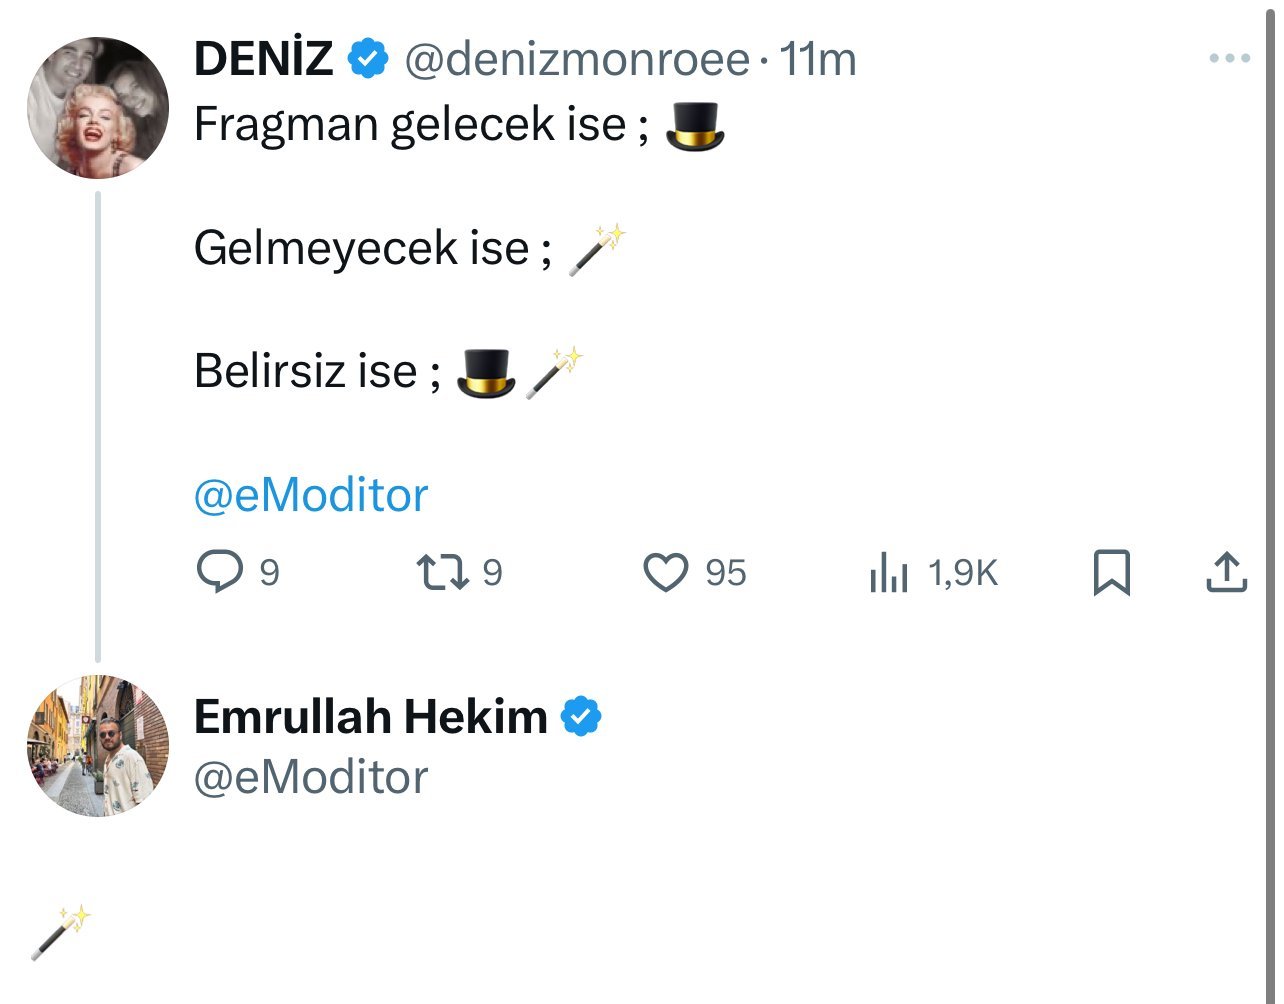Click the 1,9K views count

[963, 573]
